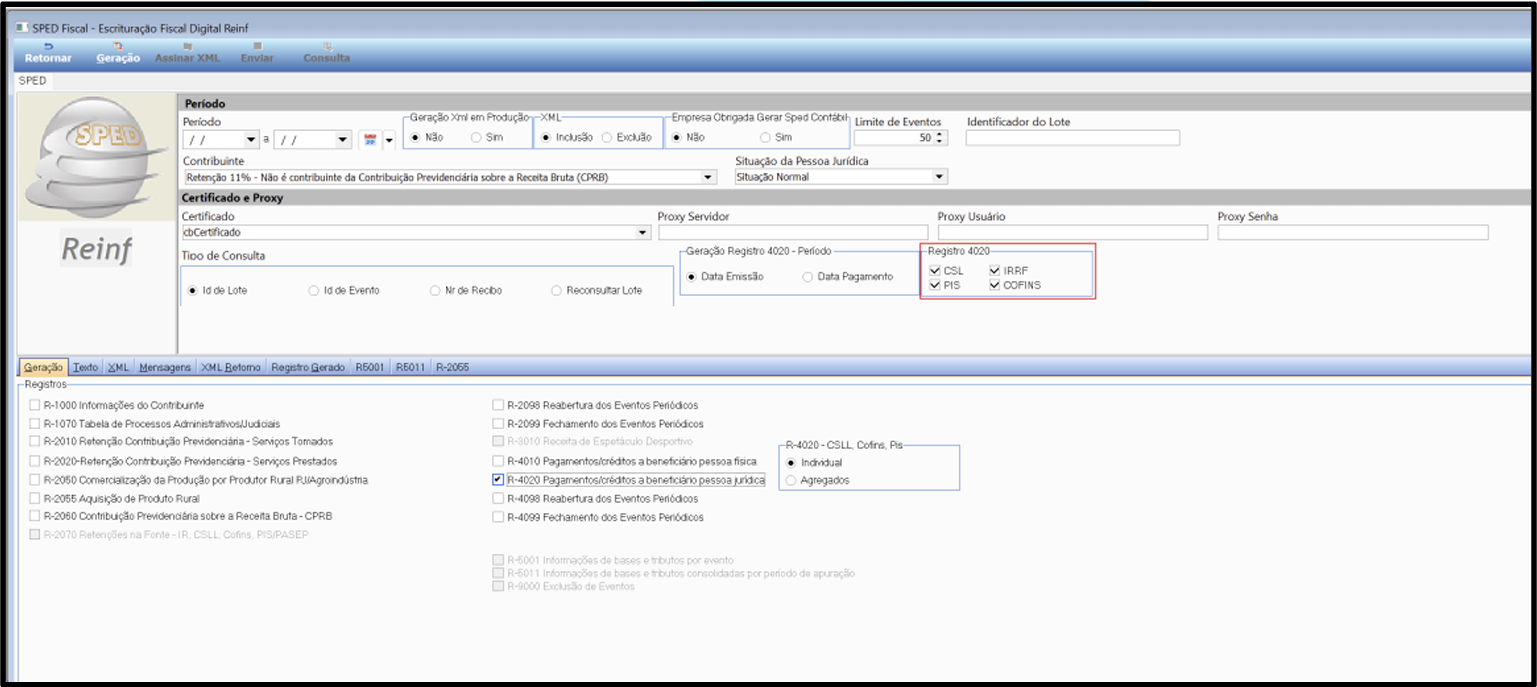Check R-1070 Tabela de Processos
This screenshot has height=687, width=1537.
[x=35, y=423]
